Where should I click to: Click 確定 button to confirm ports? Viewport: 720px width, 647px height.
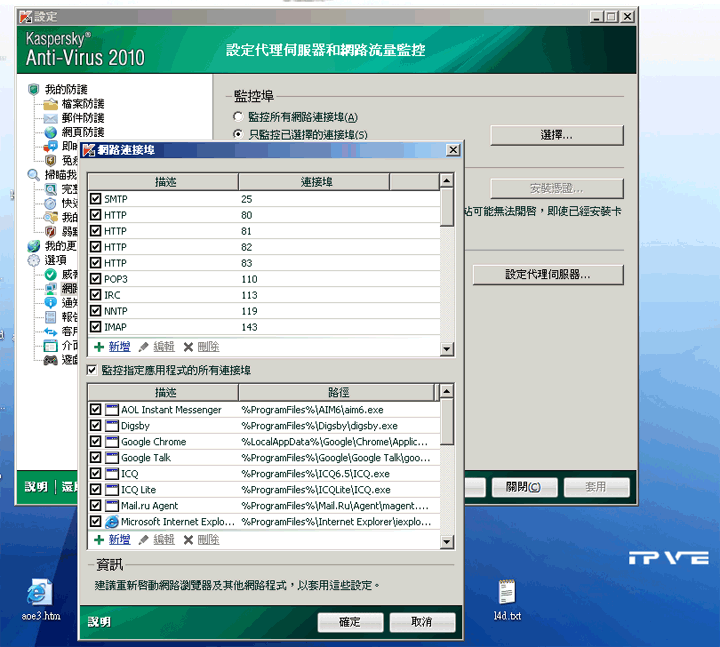coord(350,622)
